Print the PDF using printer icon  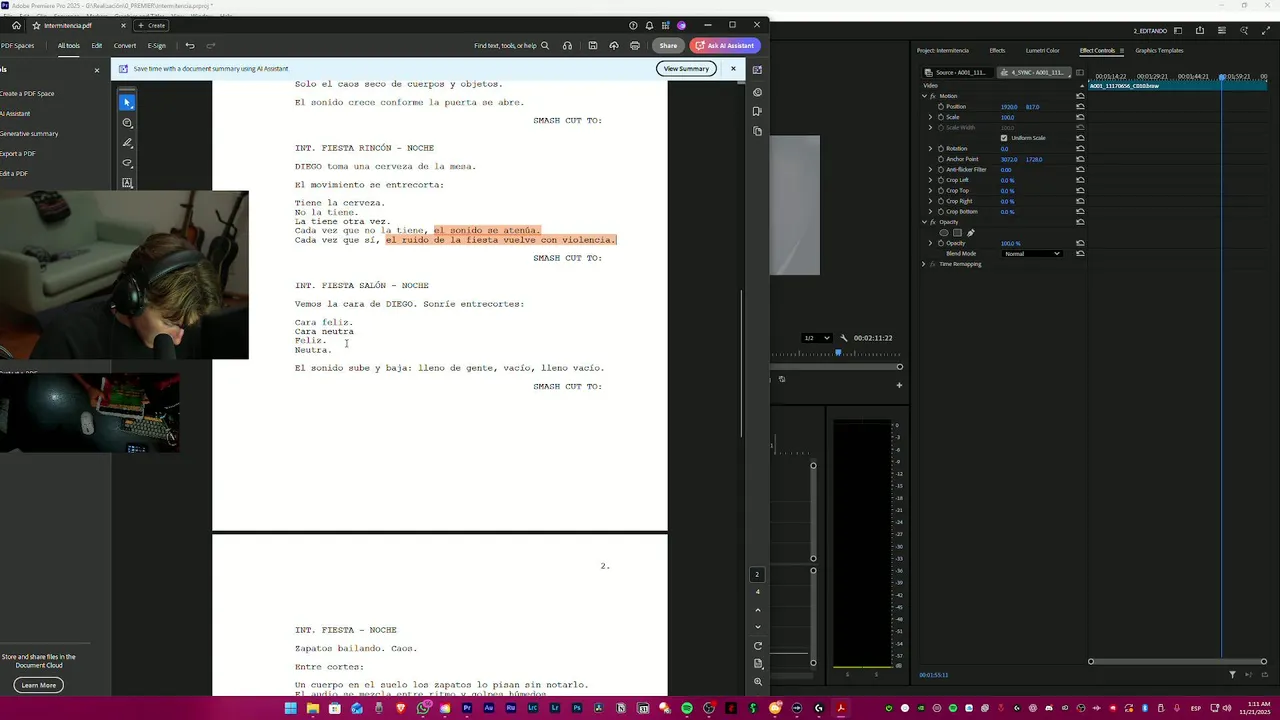tap(635, 45)
